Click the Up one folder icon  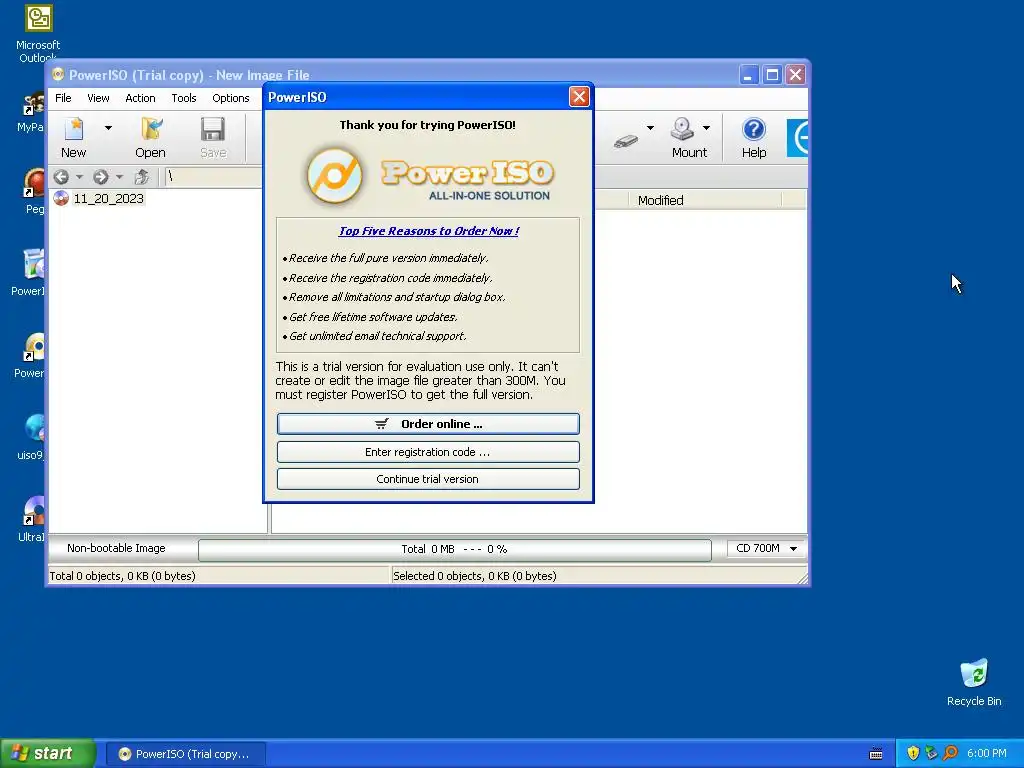[141, 177]
